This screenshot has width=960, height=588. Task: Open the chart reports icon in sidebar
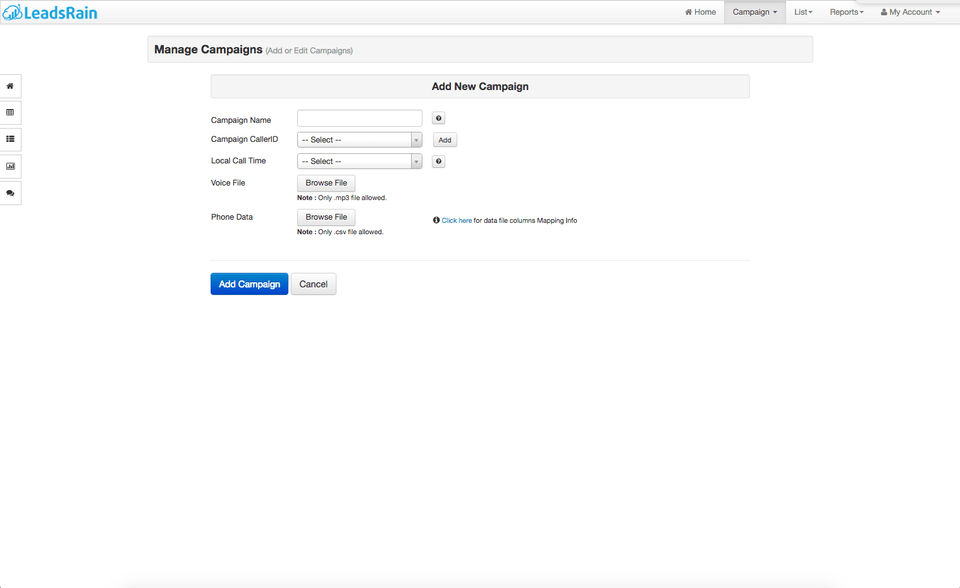pos(10,166)
